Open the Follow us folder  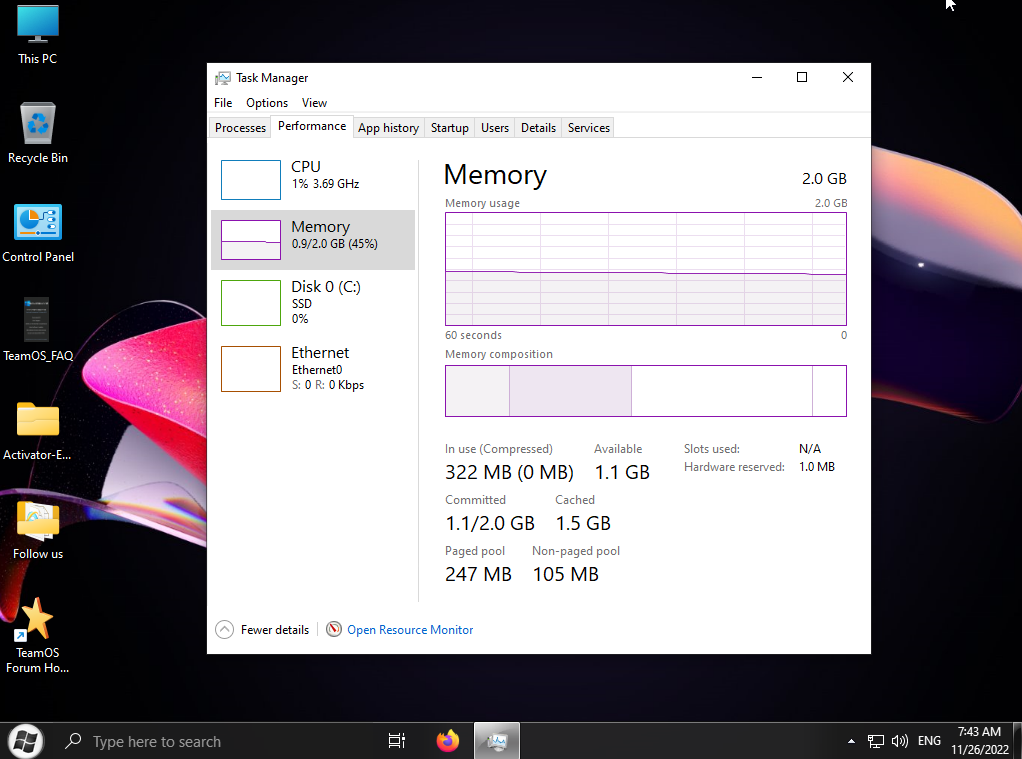[37, 529]
